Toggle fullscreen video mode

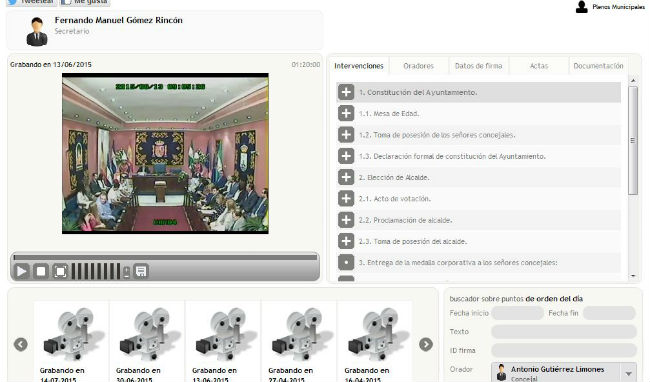[x=61, y=271]
